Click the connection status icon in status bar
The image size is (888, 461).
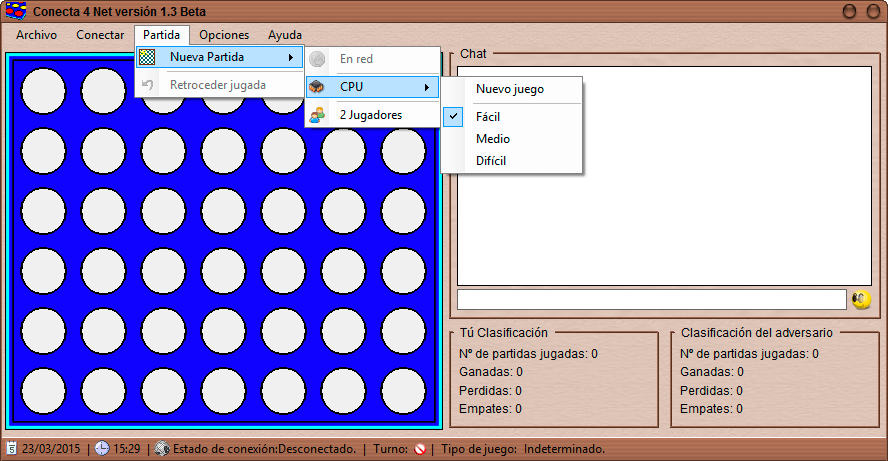point(162,449)
